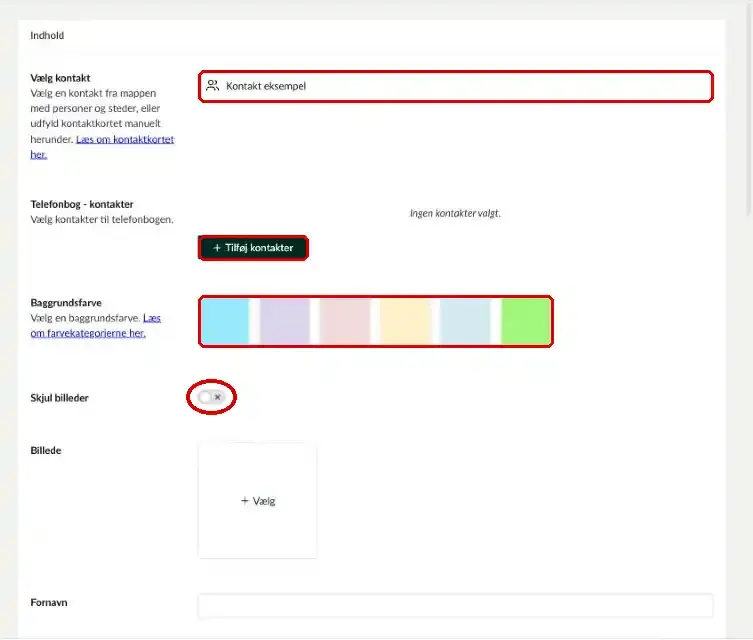Click the Indhold section heading
753x640 pixels.
coord(47,36)
